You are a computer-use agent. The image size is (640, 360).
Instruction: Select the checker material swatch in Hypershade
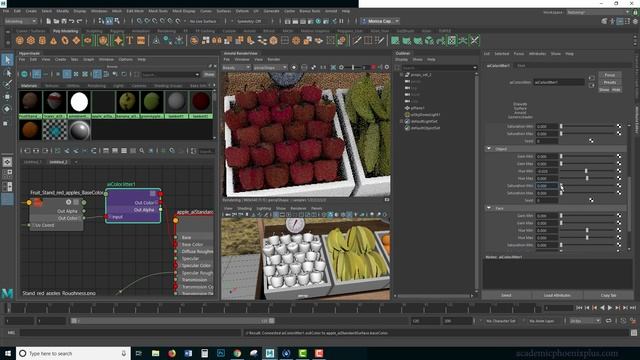(55, 131)
